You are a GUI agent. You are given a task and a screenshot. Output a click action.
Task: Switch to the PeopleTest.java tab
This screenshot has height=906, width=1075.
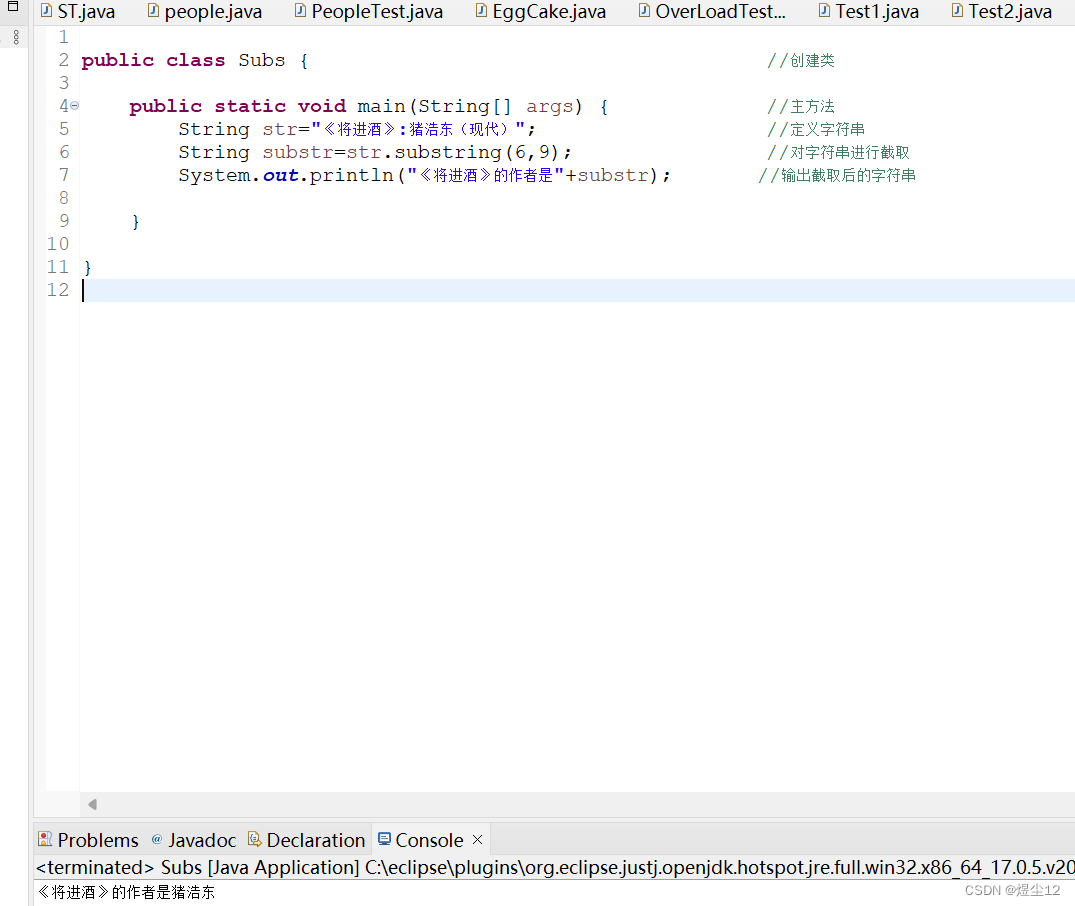click(x=368, y=11)
